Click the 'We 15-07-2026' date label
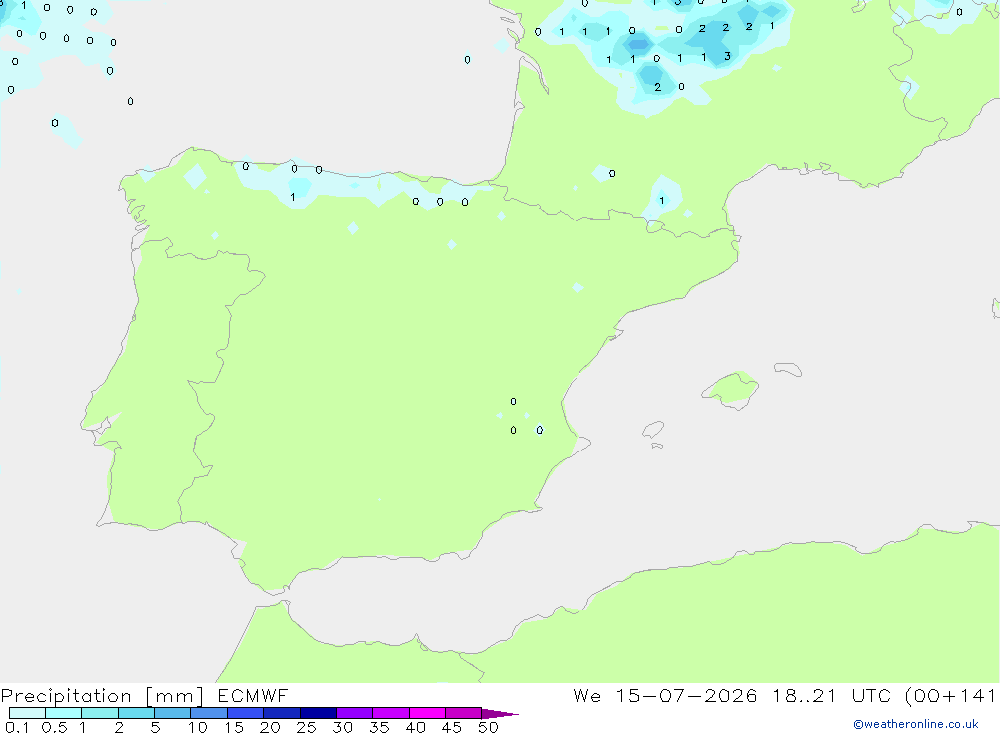This screenshot has height=733, width=1000. (x=665, y=696)
